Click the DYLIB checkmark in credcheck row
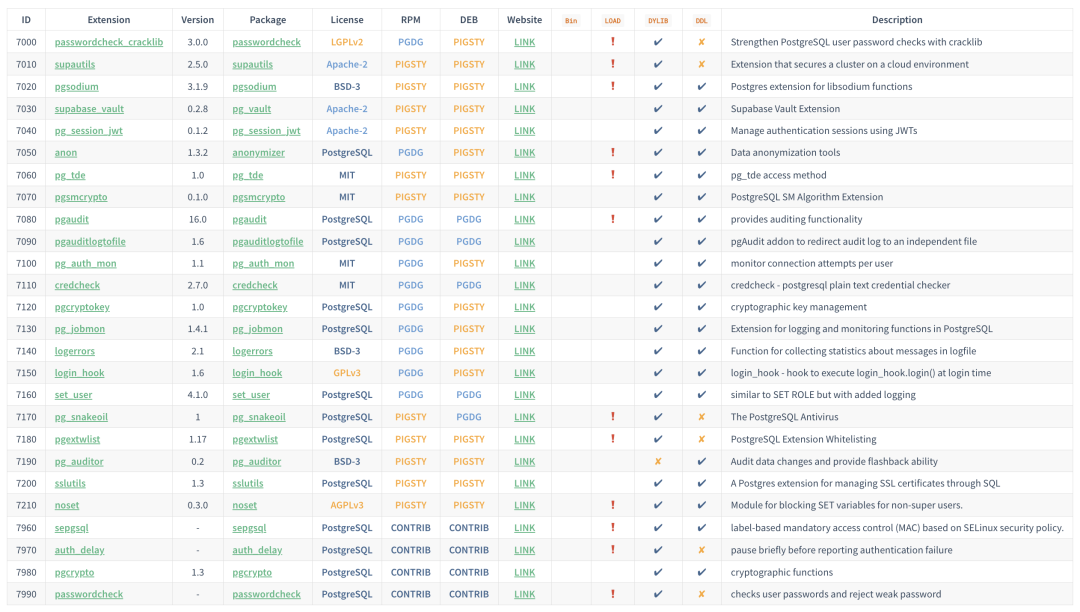 pyautogui.click(x=658, y=285)
